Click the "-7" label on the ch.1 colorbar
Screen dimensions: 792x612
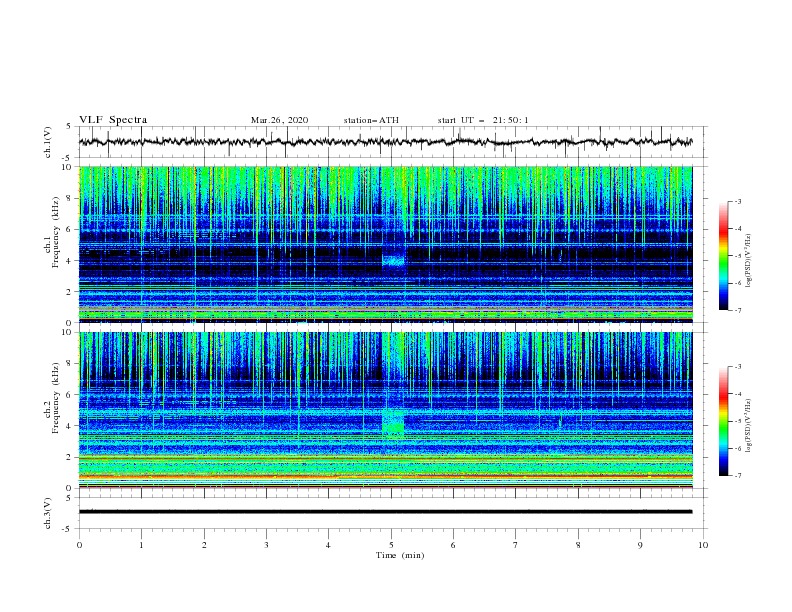click(737, 310)
